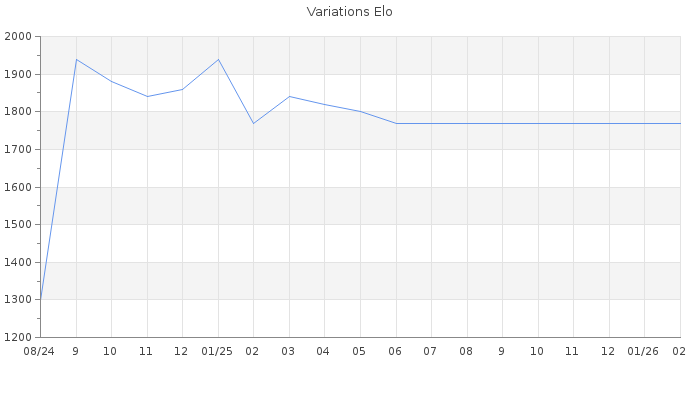This screenshot has width=700, height=400.
Task: Select the 05 month label on the x-axis
Action: tap(360, 352)
